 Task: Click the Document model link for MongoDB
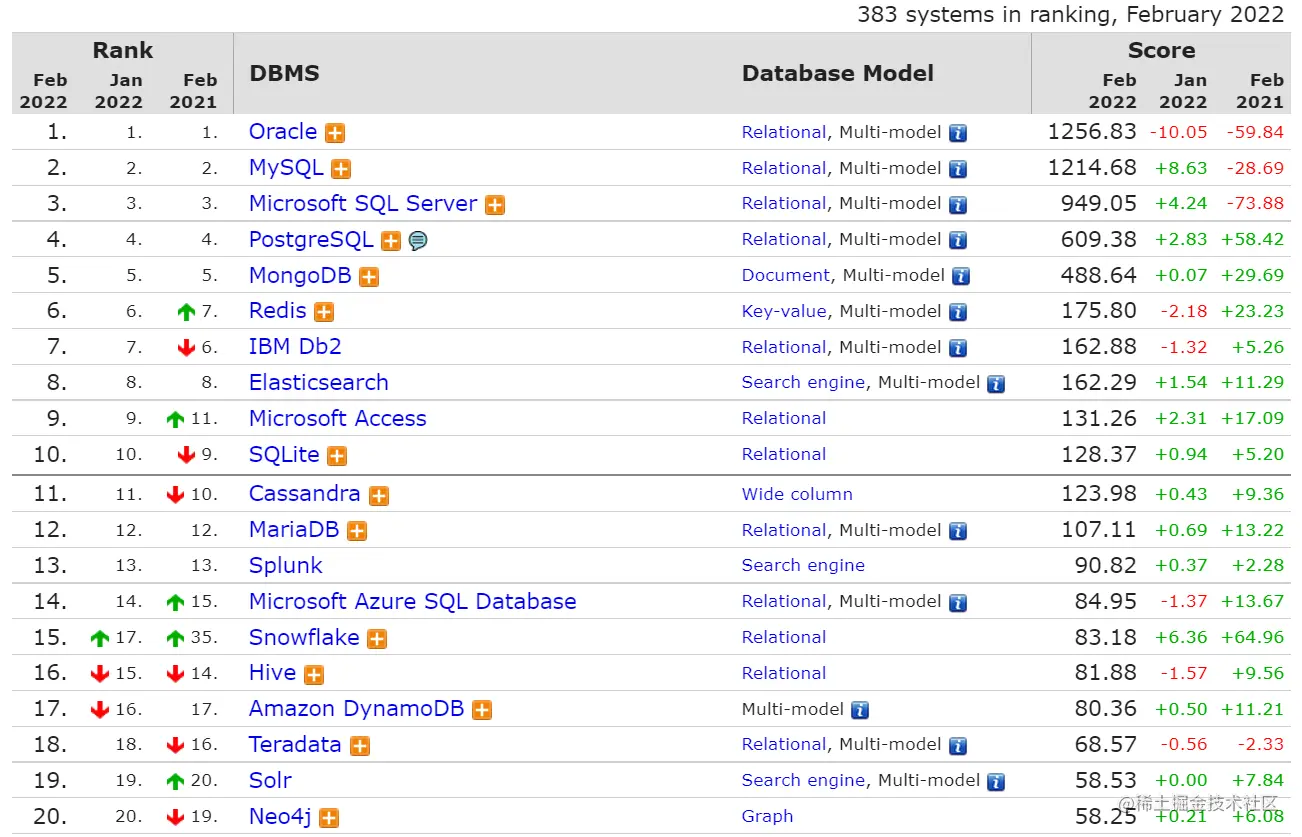pos(786,275)
